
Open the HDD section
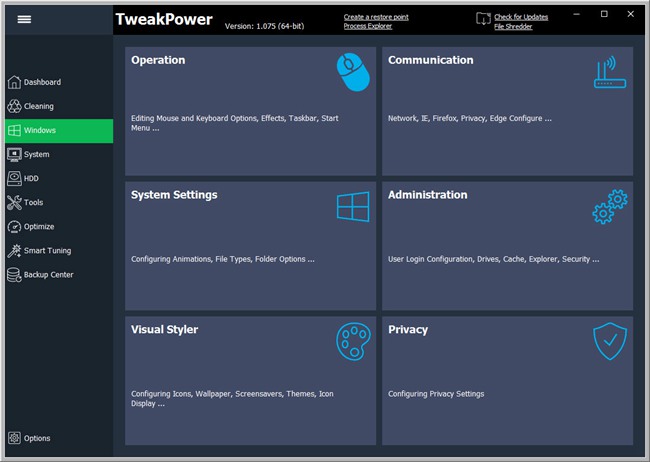point(59,178)
